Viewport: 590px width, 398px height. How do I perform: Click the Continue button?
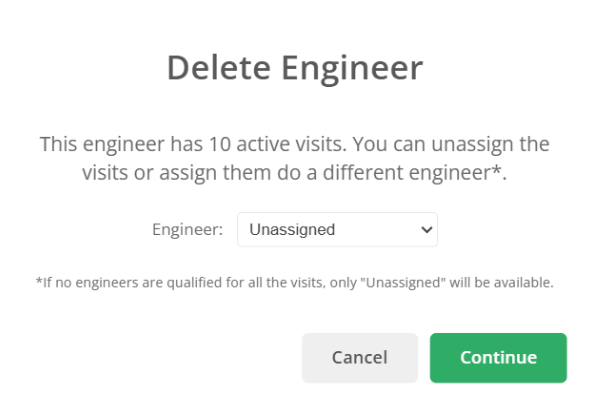pos(498,358)
